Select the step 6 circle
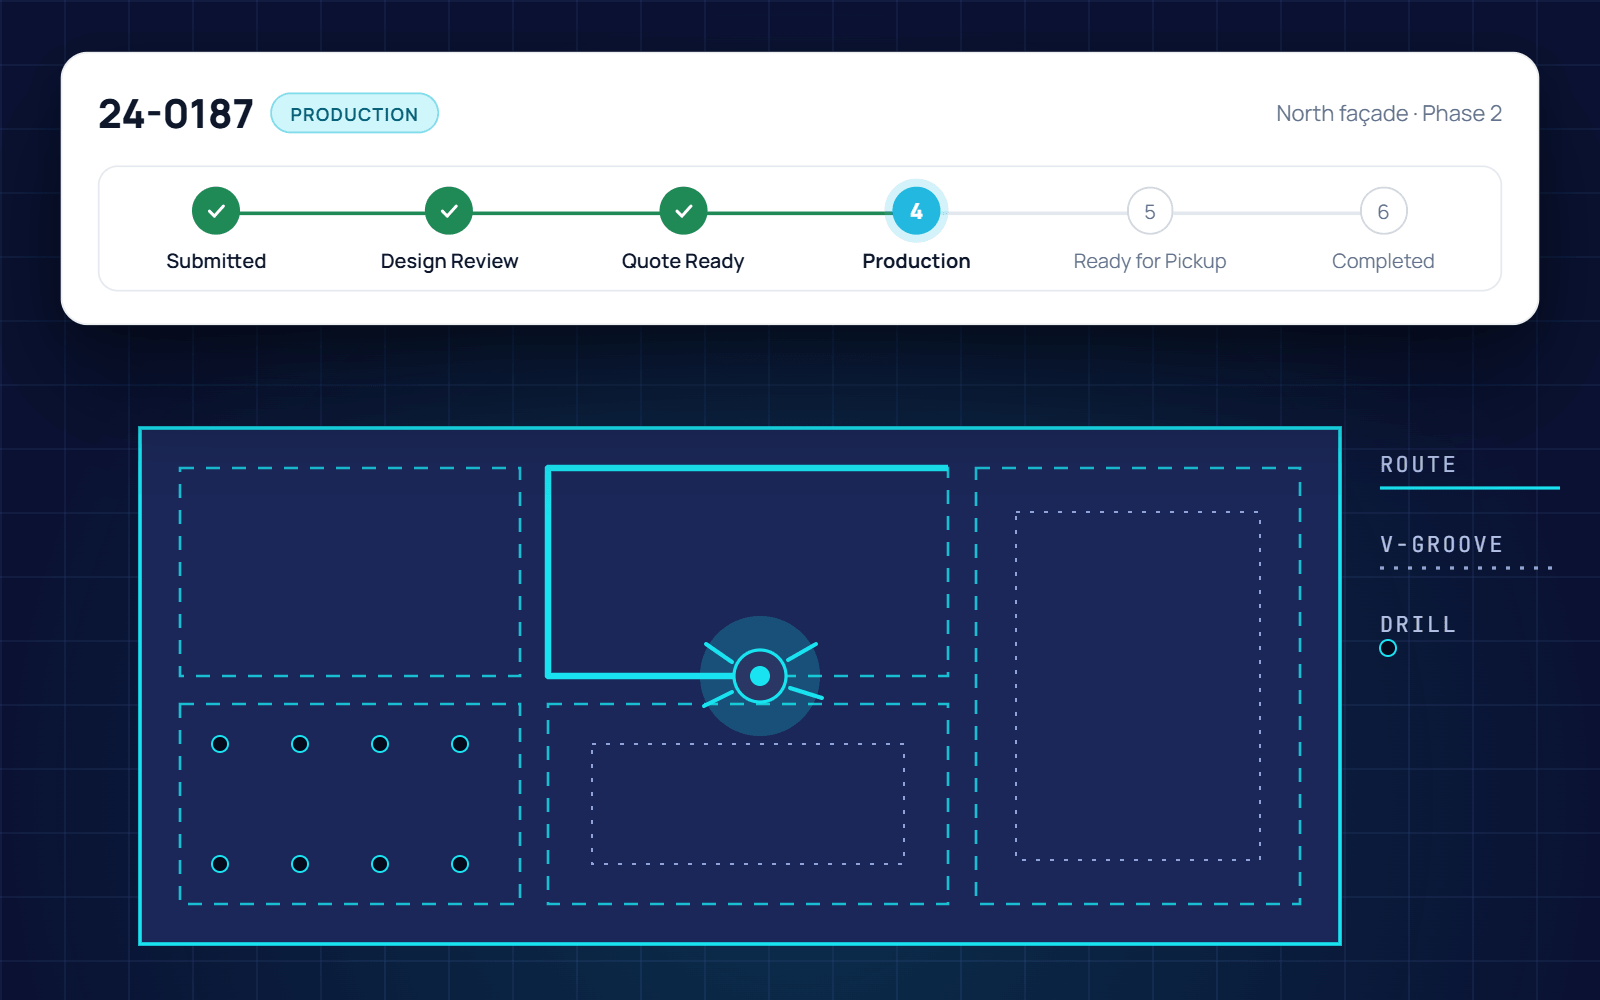This screenshot has height=1000, width=1600. (1383, 211)
